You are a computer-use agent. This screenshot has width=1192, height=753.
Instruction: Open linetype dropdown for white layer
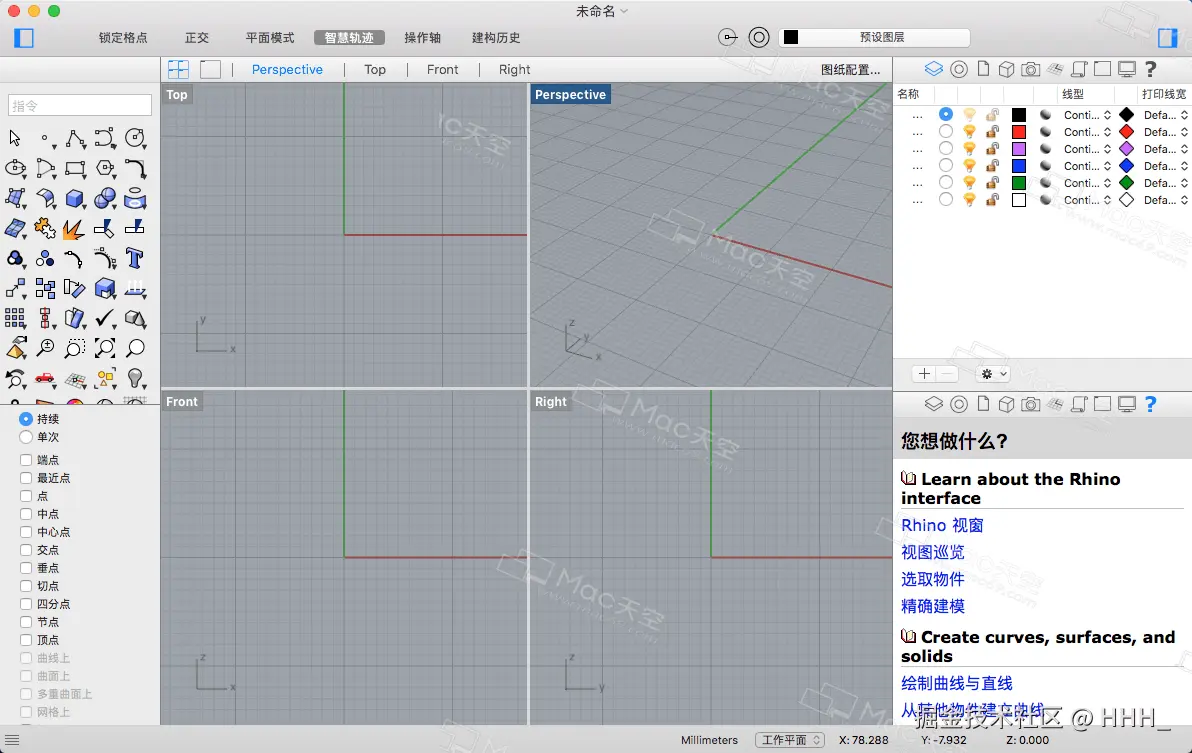click(1087, 200)
